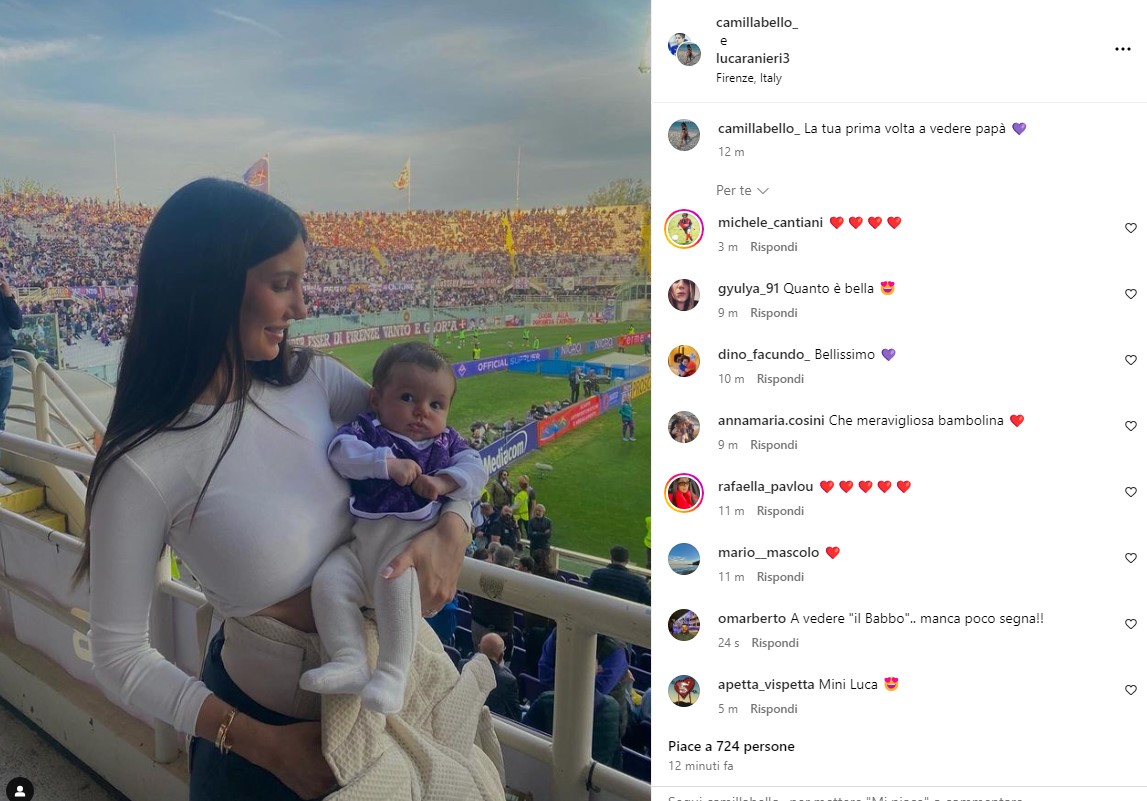Open michele_cantiani's profile picture
This screenshot has width=1147, height=801.
point(684,229)
